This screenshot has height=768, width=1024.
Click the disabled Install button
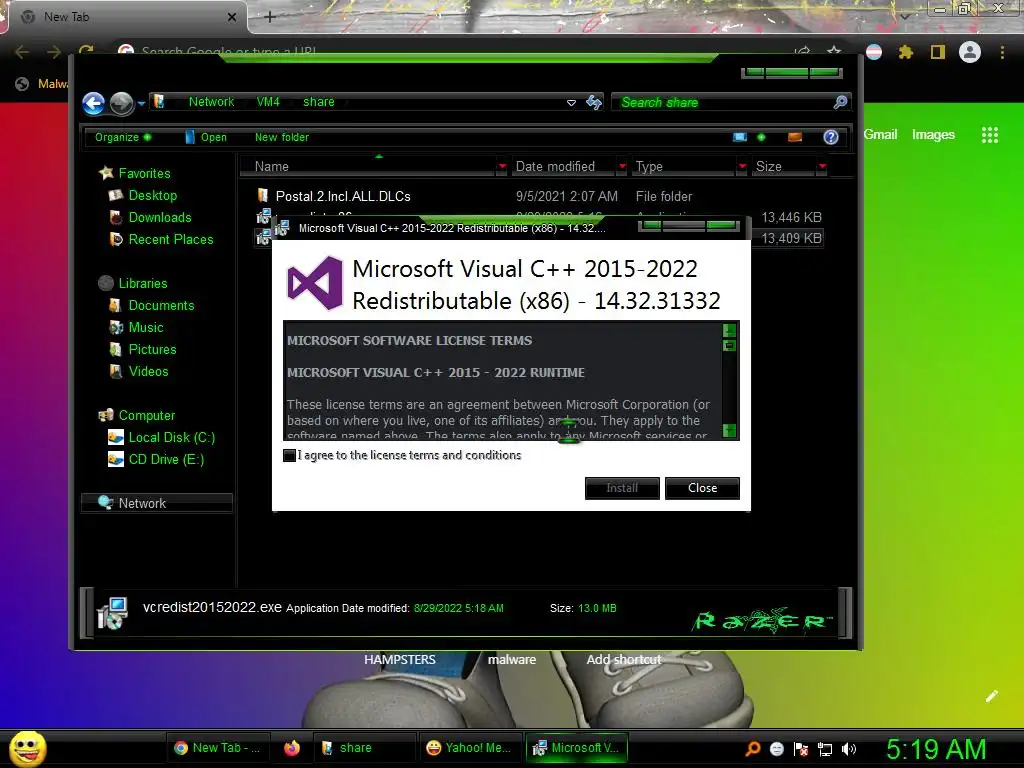coord(622,488)
